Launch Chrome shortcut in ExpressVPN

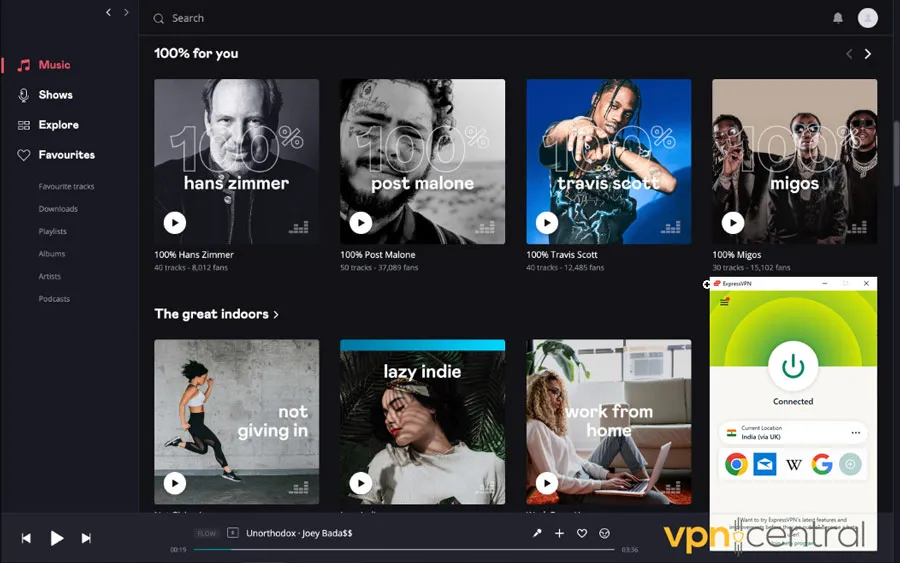click(x=736, y=464)
